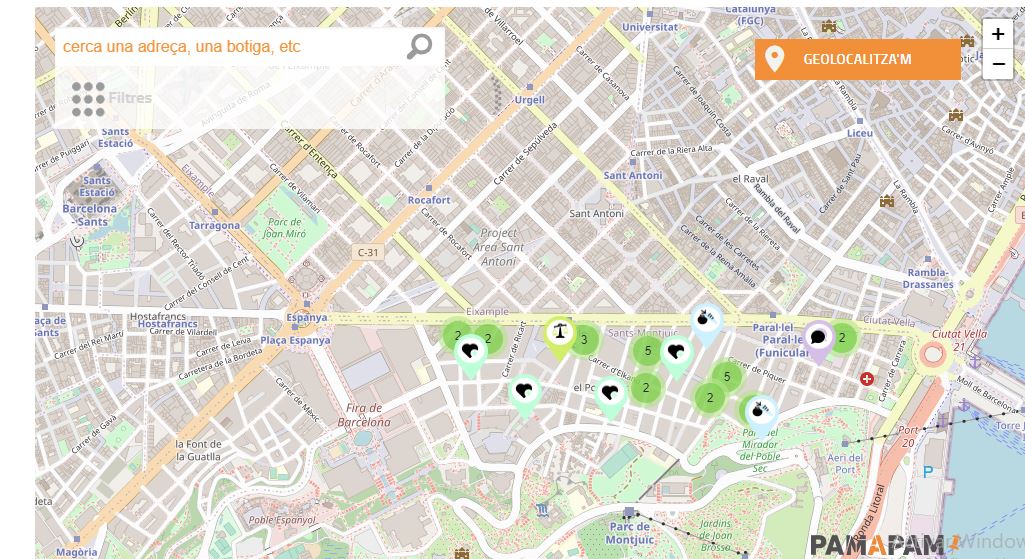Click the 'Fira de Barcelona' label
The height and width of the screenshot is (559, 1025).
(364, 415)
